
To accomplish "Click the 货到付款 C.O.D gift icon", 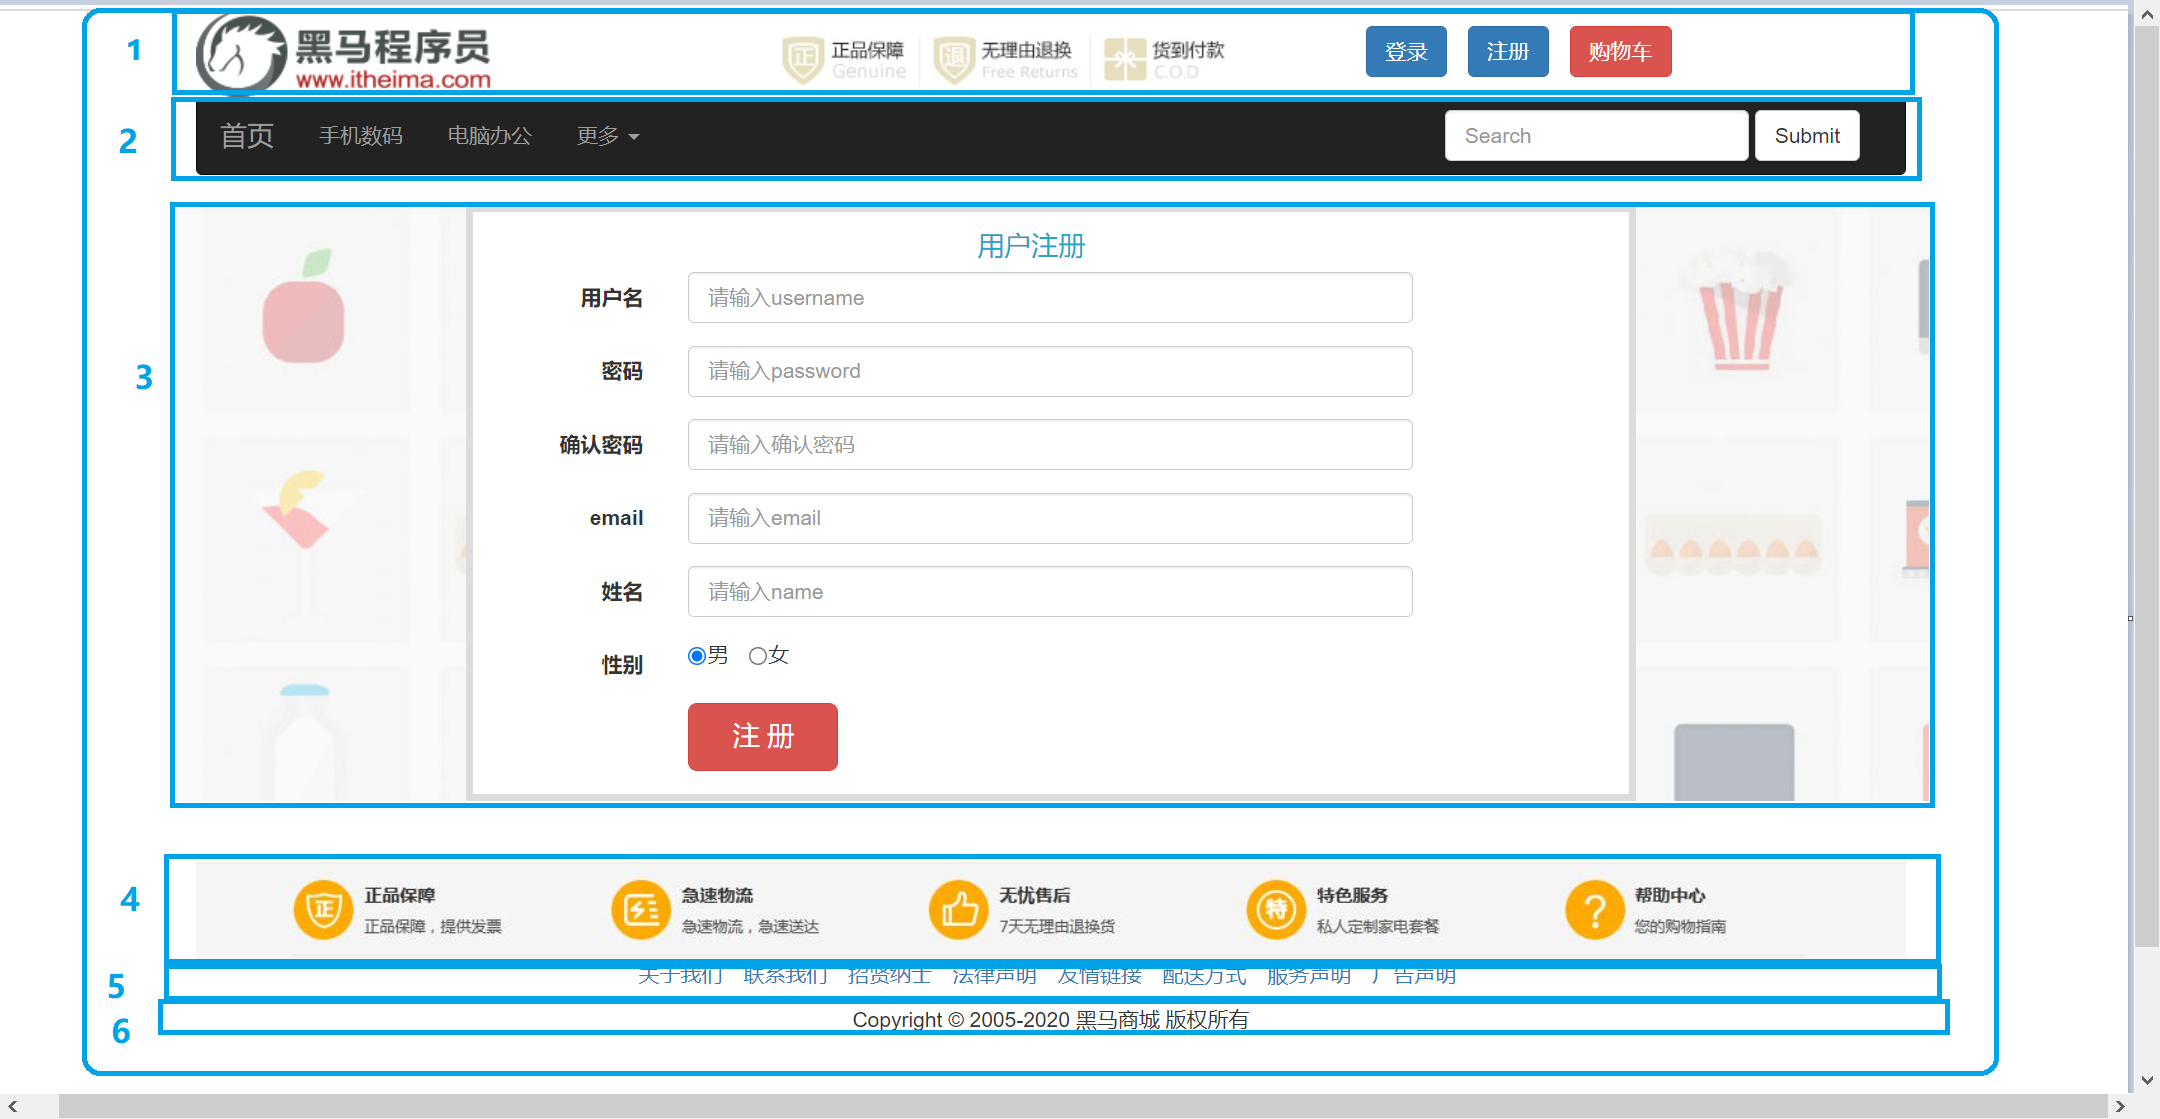I will (1125, 60).
